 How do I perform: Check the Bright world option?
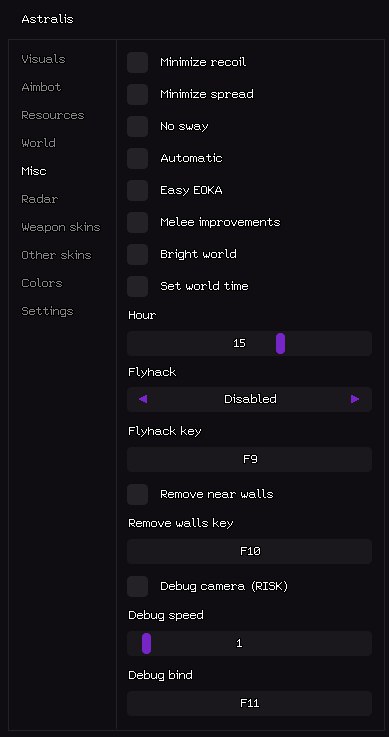coord(138,254)
